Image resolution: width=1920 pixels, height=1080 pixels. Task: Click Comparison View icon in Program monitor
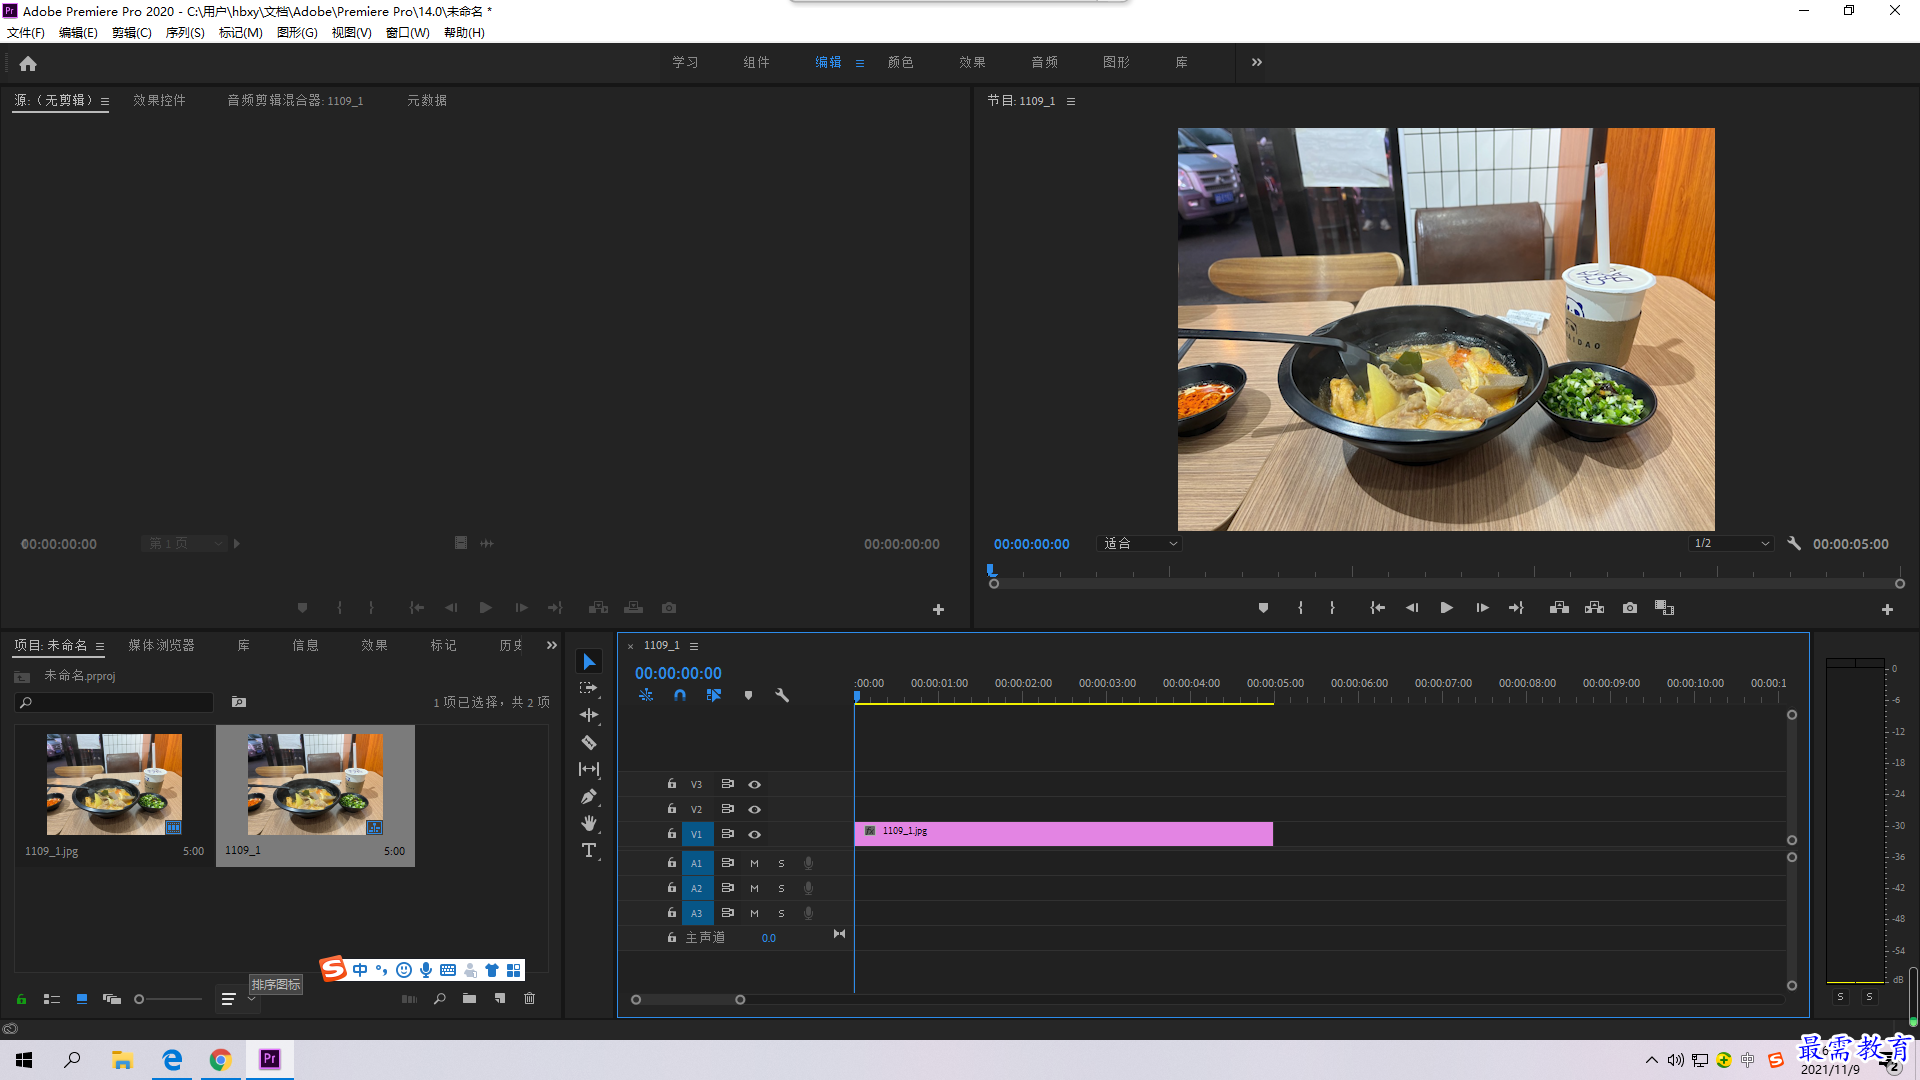[x=1665, y=608]
